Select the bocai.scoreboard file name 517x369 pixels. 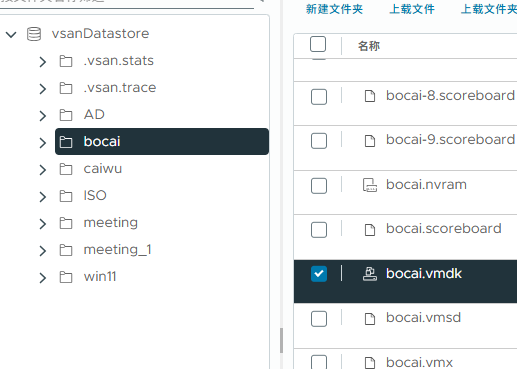tap(444, 229)
